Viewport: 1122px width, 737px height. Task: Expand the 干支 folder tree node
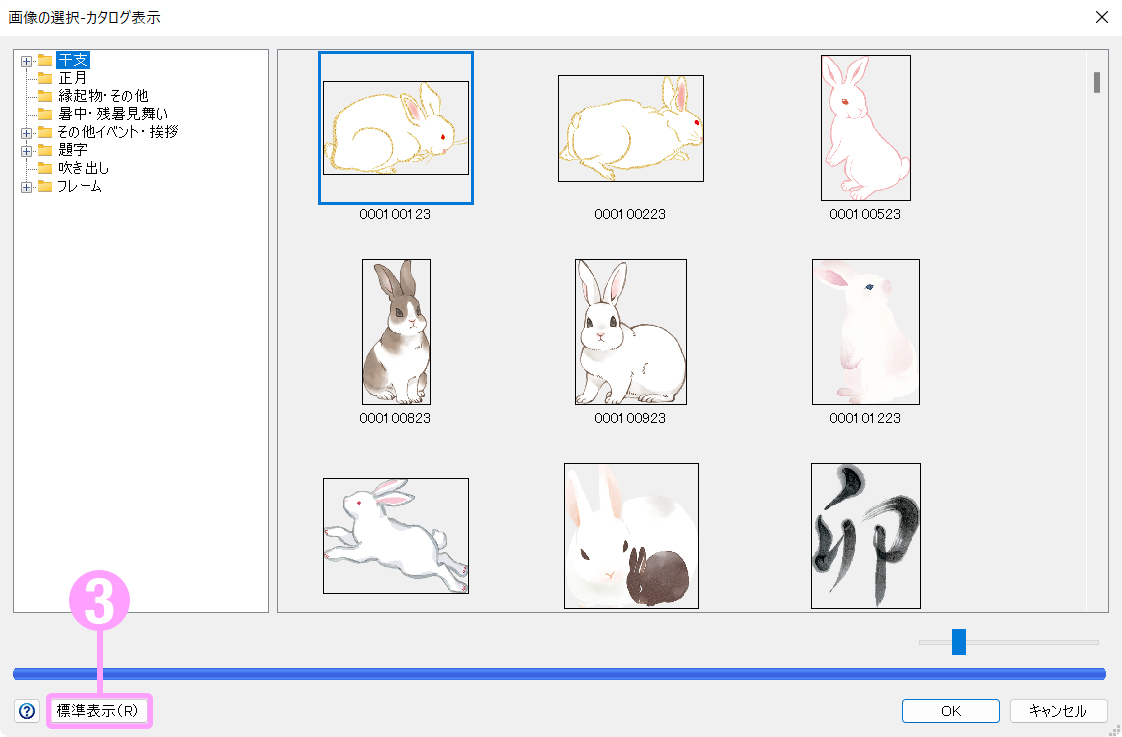[26, 60]
